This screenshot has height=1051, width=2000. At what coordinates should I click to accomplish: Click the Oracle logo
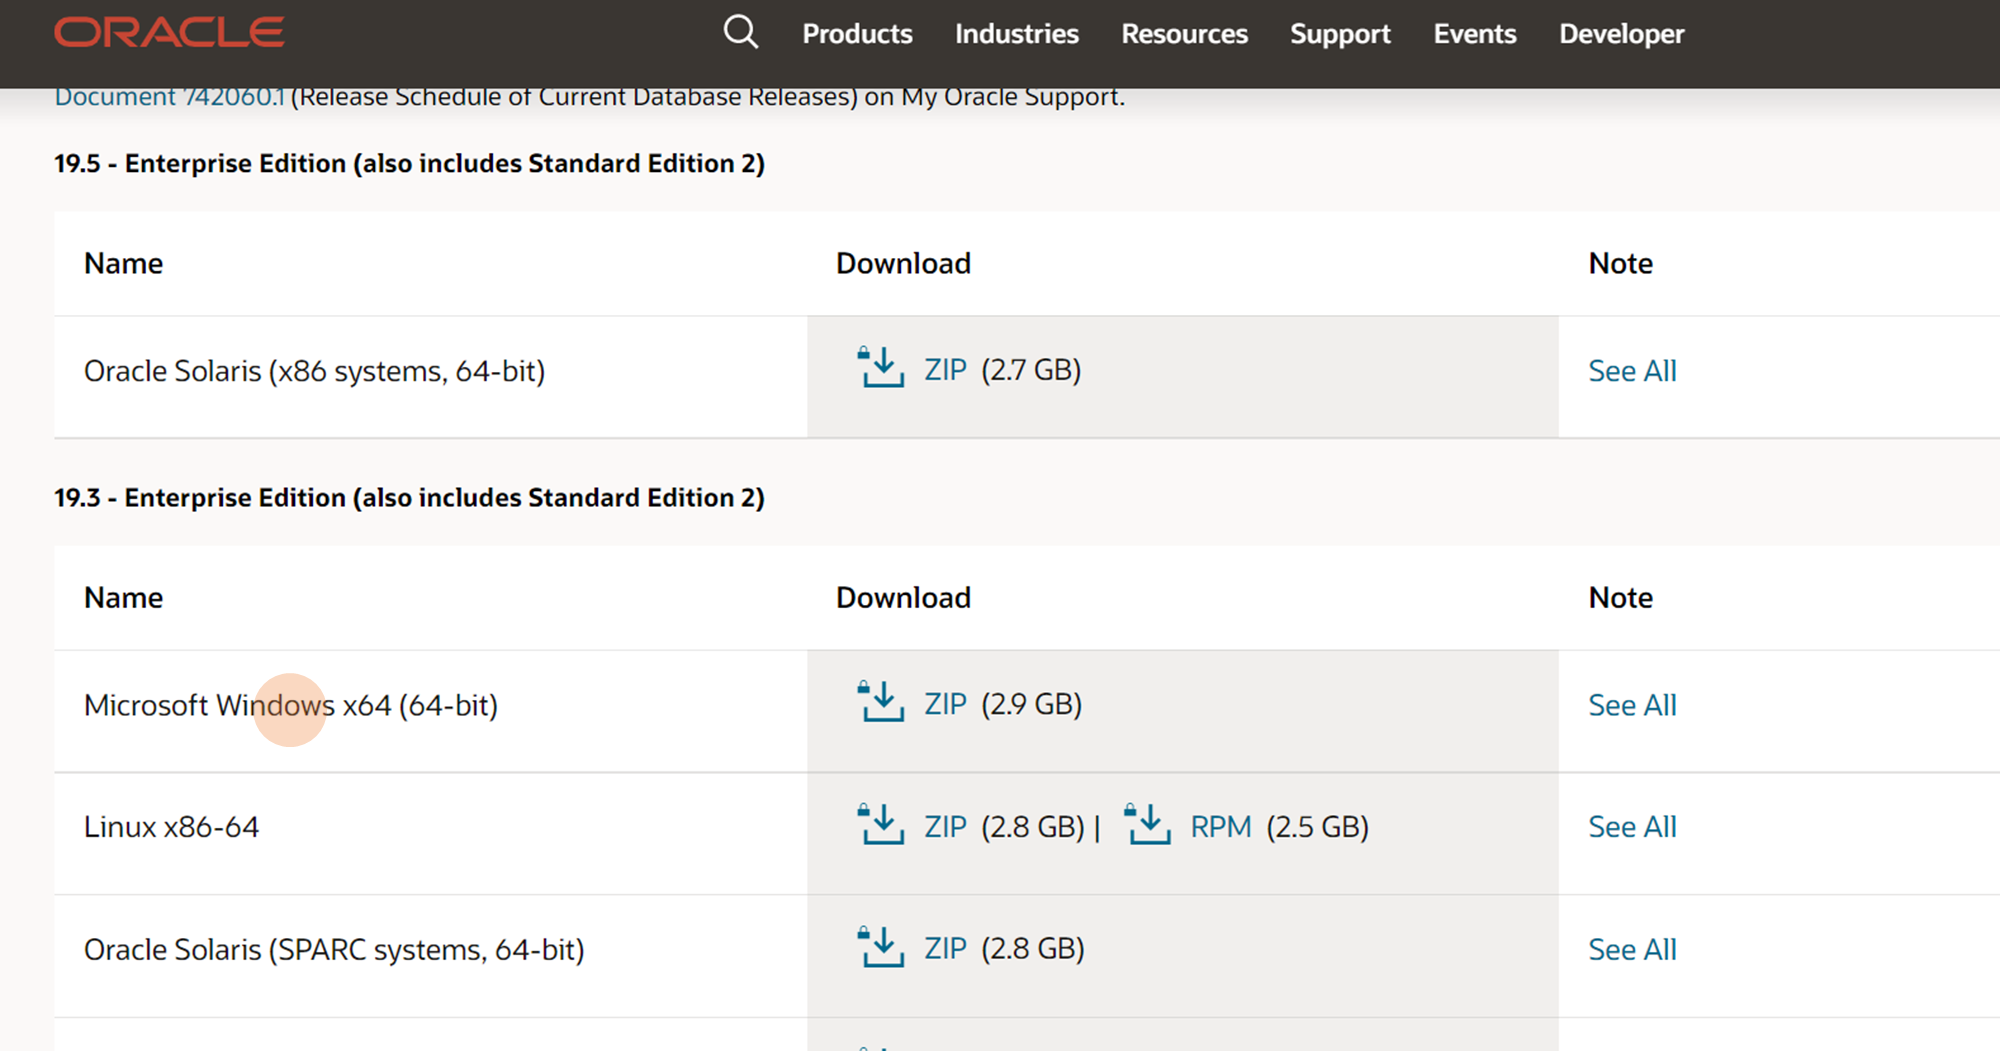coord(169,32)
